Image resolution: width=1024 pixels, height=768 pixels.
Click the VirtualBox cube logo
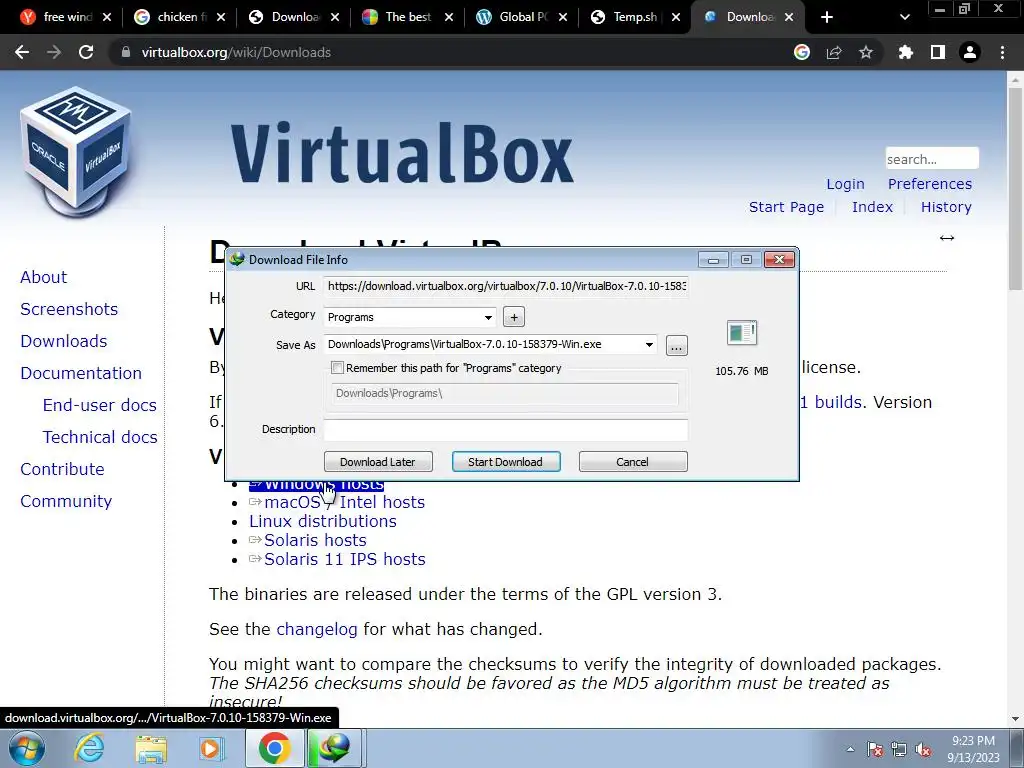(x=76, y=152)
